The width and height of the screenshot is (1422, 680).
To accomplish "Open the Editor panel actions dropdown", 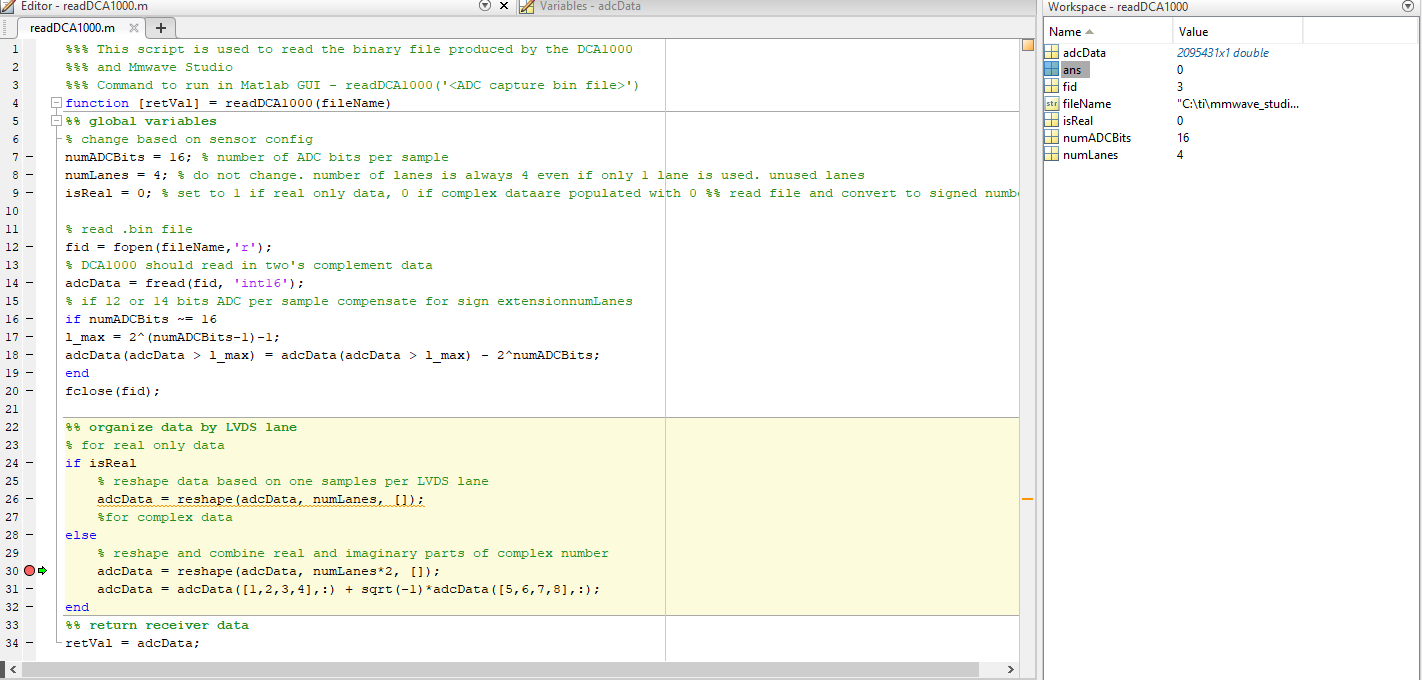I will pyautogui.click(x=485, y=6).
